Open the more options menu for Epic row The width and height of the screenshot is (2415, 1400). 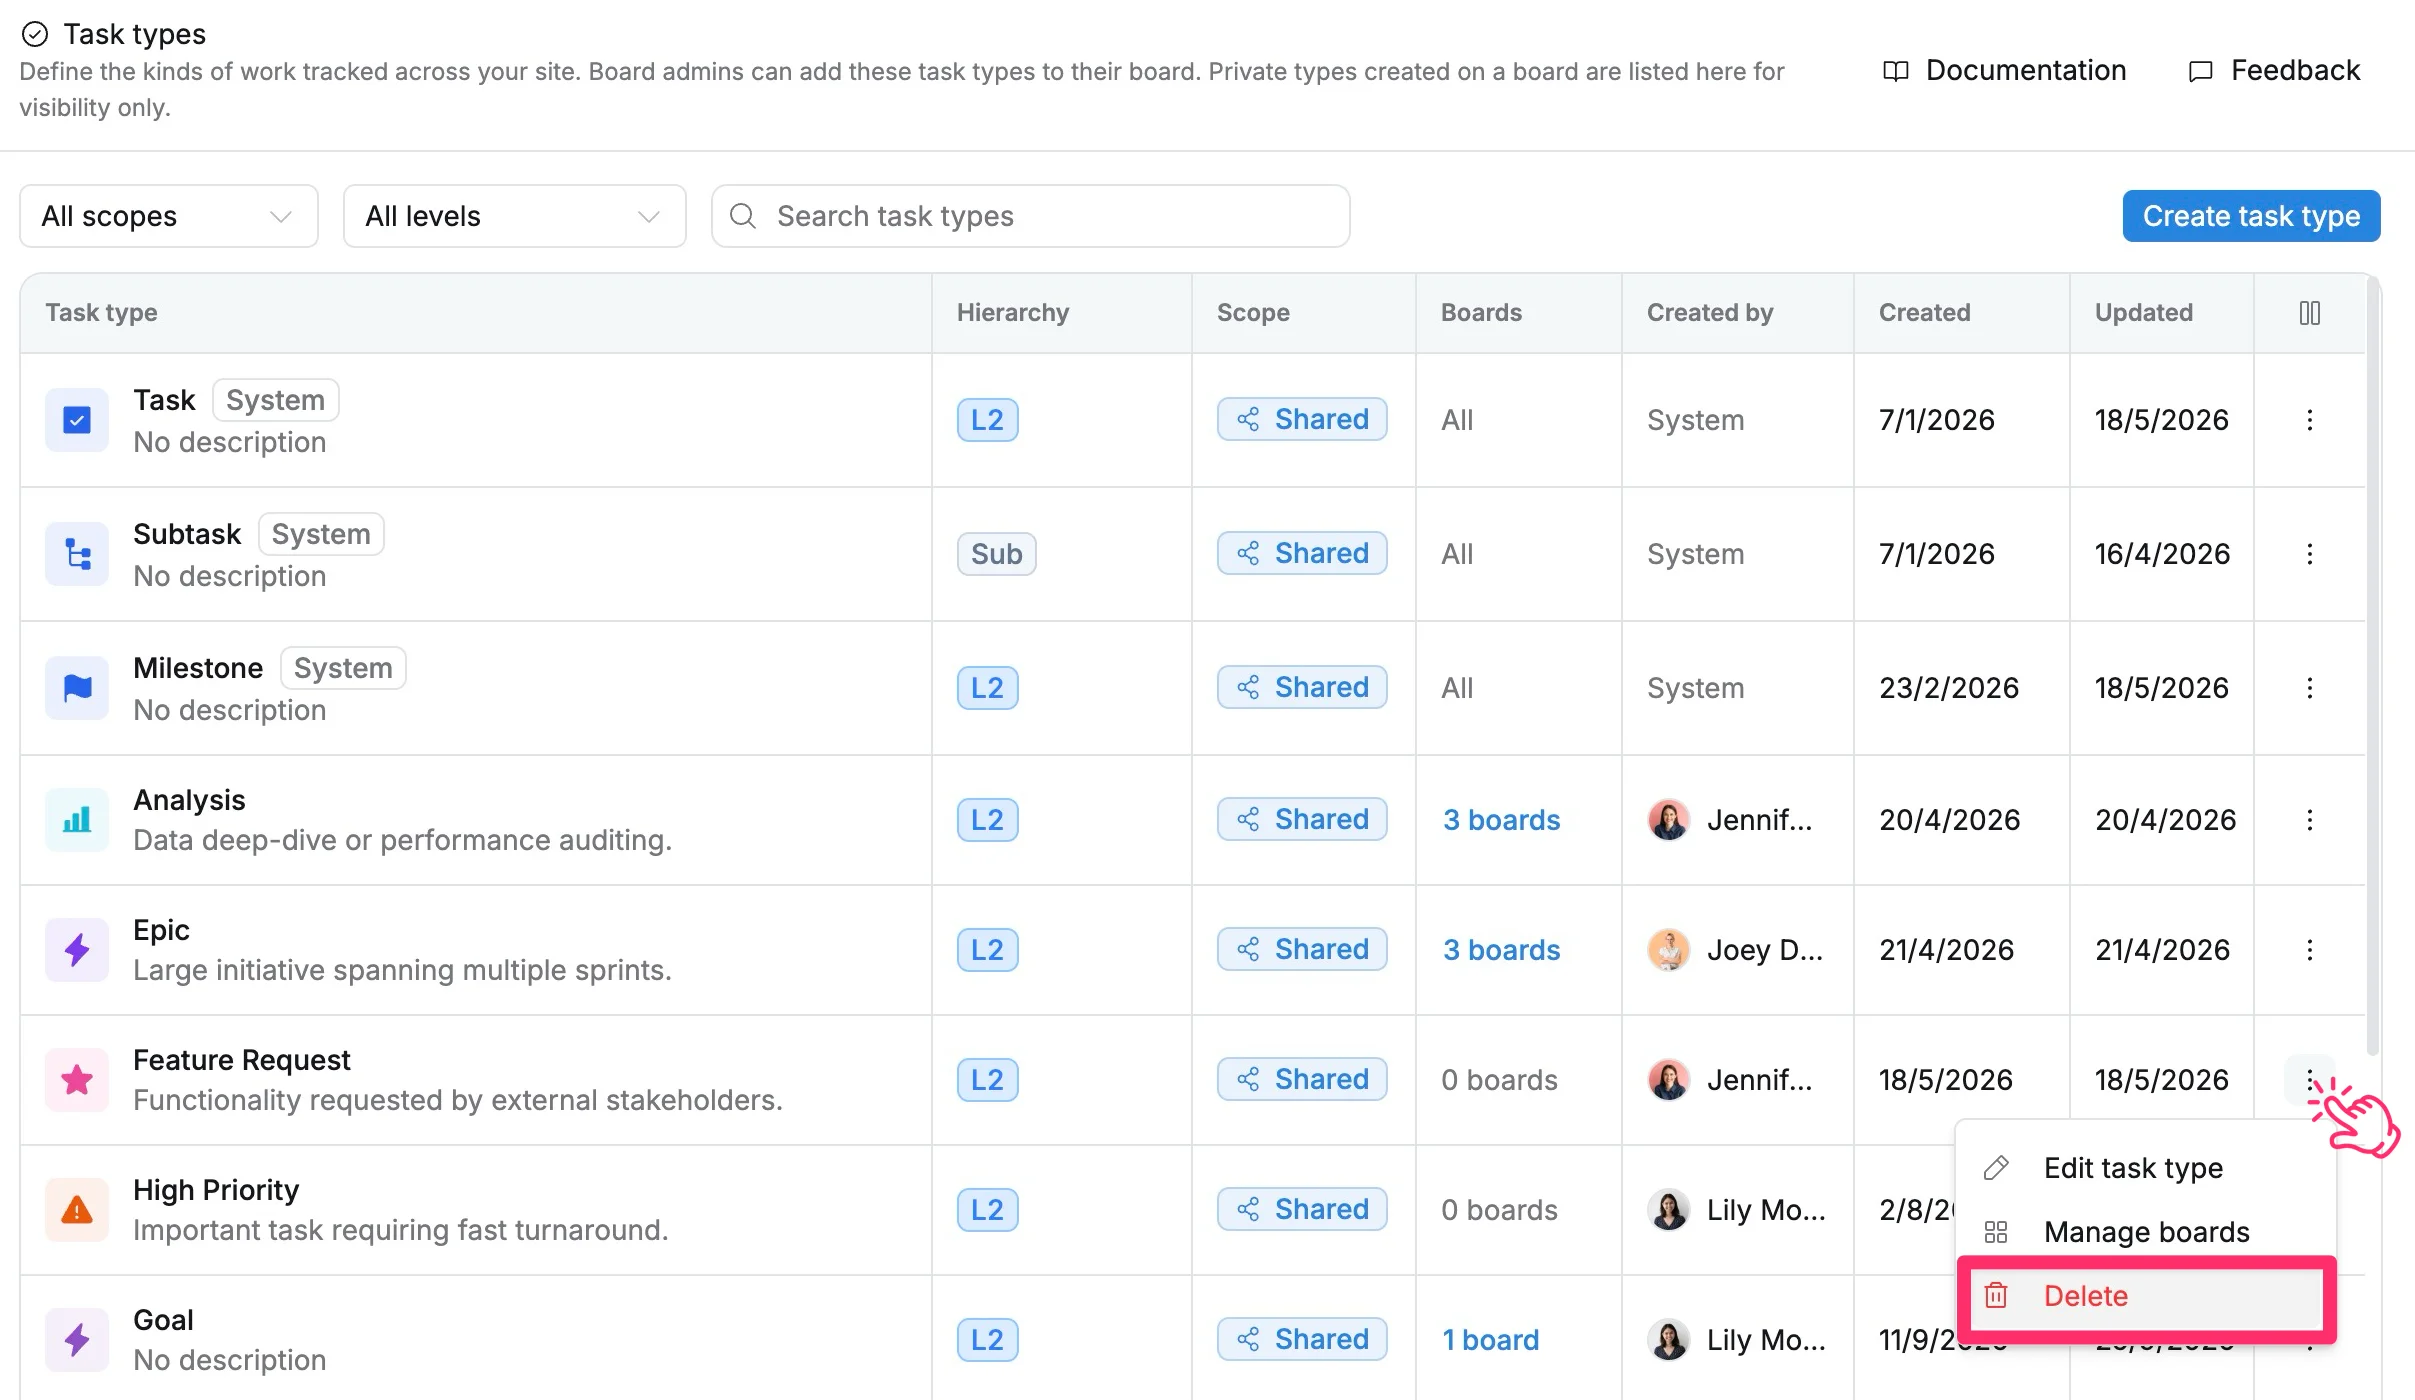[x=2309, y=950]
